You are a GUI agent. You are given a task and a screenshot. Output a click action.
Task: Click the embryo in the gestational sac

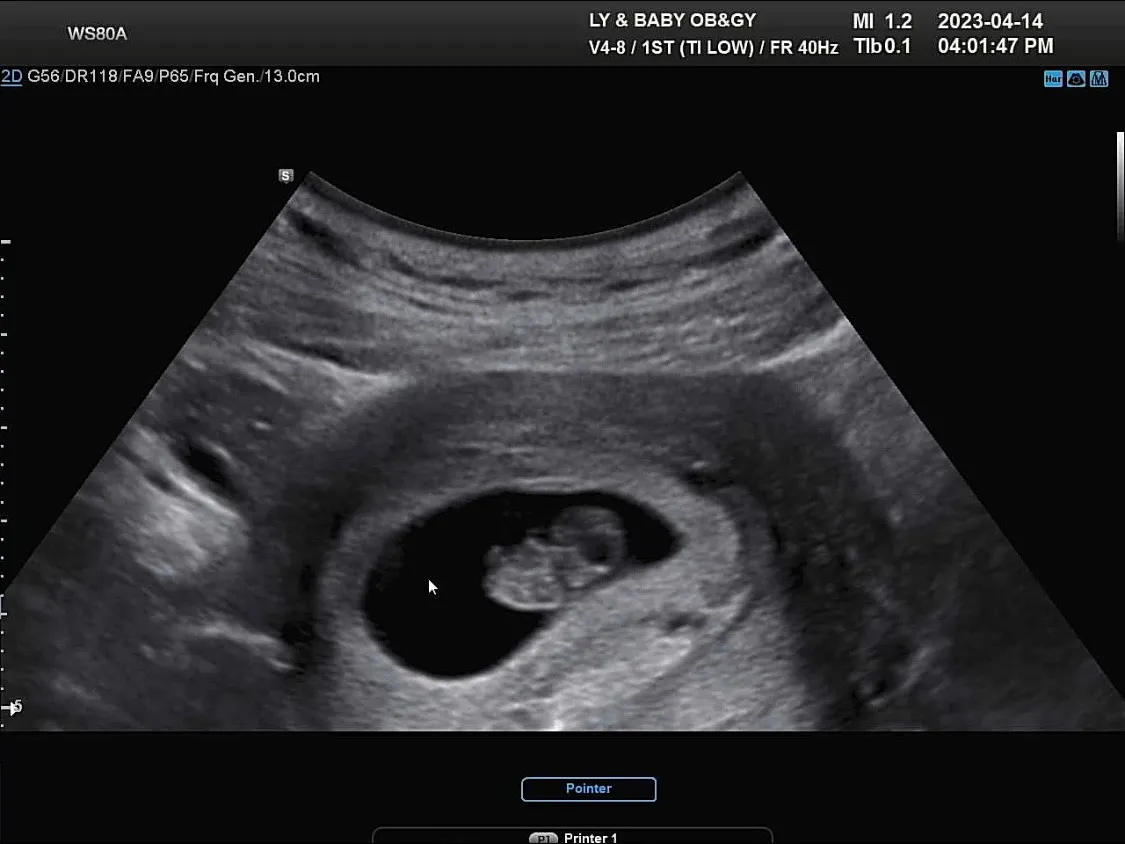click(554, 558)
